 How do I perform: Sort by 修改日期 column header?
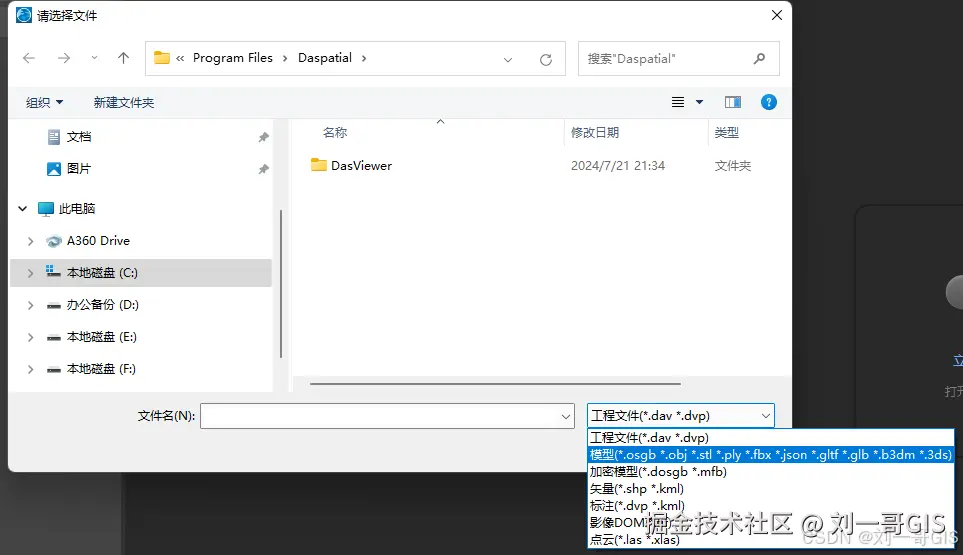595,133
